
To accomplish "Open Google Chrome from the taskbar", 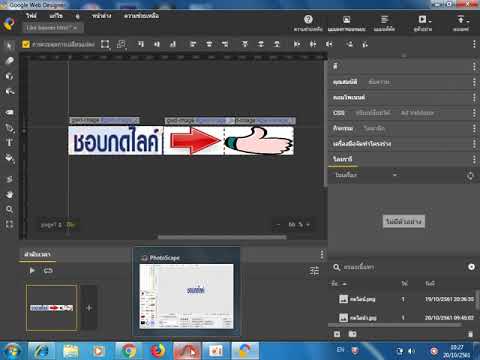I will (128, 351).
